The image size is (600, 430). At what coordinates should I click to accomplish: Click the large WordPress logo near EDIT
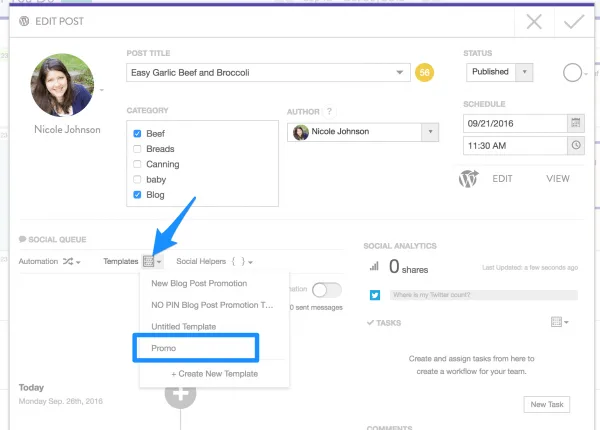pos(469,179)
